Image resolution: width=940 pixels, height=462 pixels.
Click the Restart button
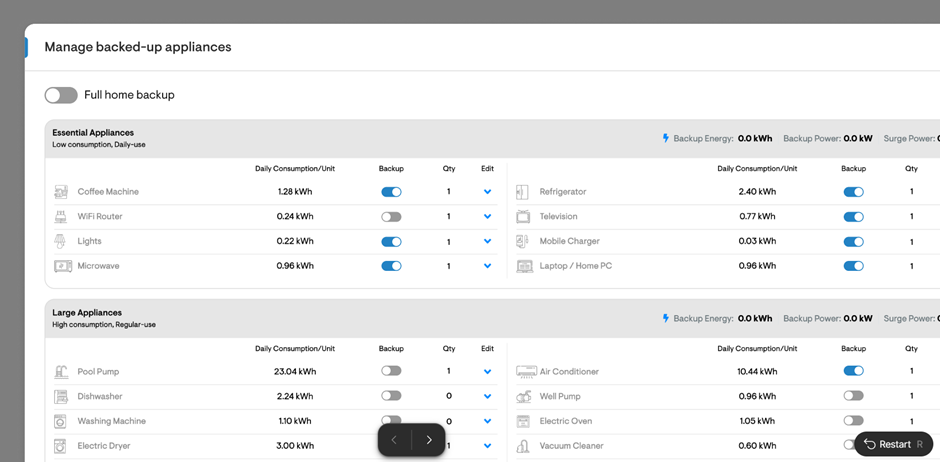click(x=893, y=444)
